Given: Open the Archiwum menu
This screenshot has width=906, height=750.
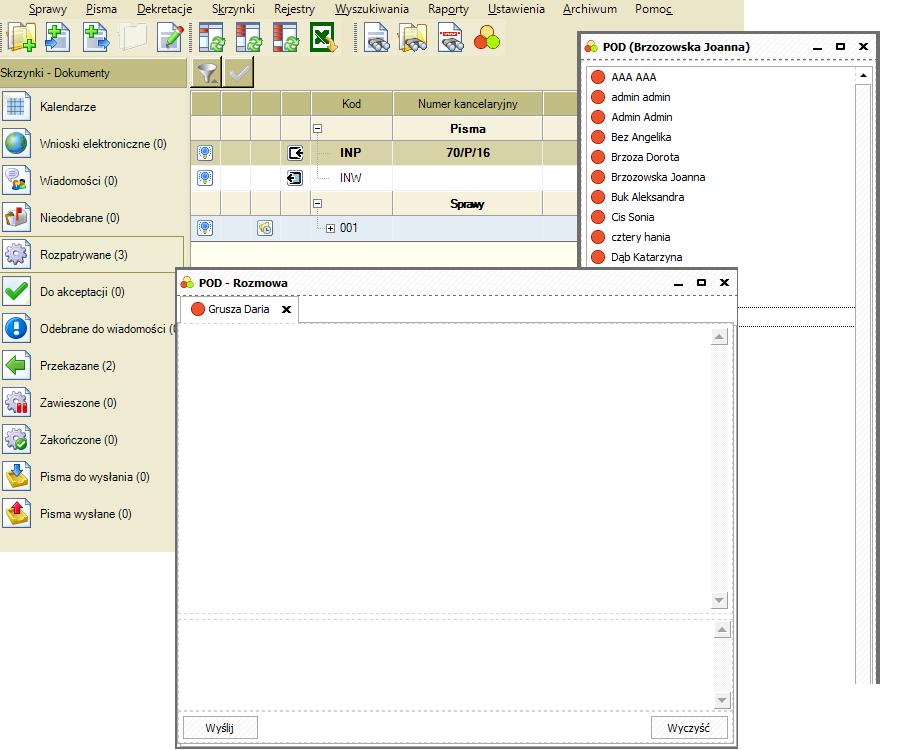Looking at the screenshot, I should 590,9.
